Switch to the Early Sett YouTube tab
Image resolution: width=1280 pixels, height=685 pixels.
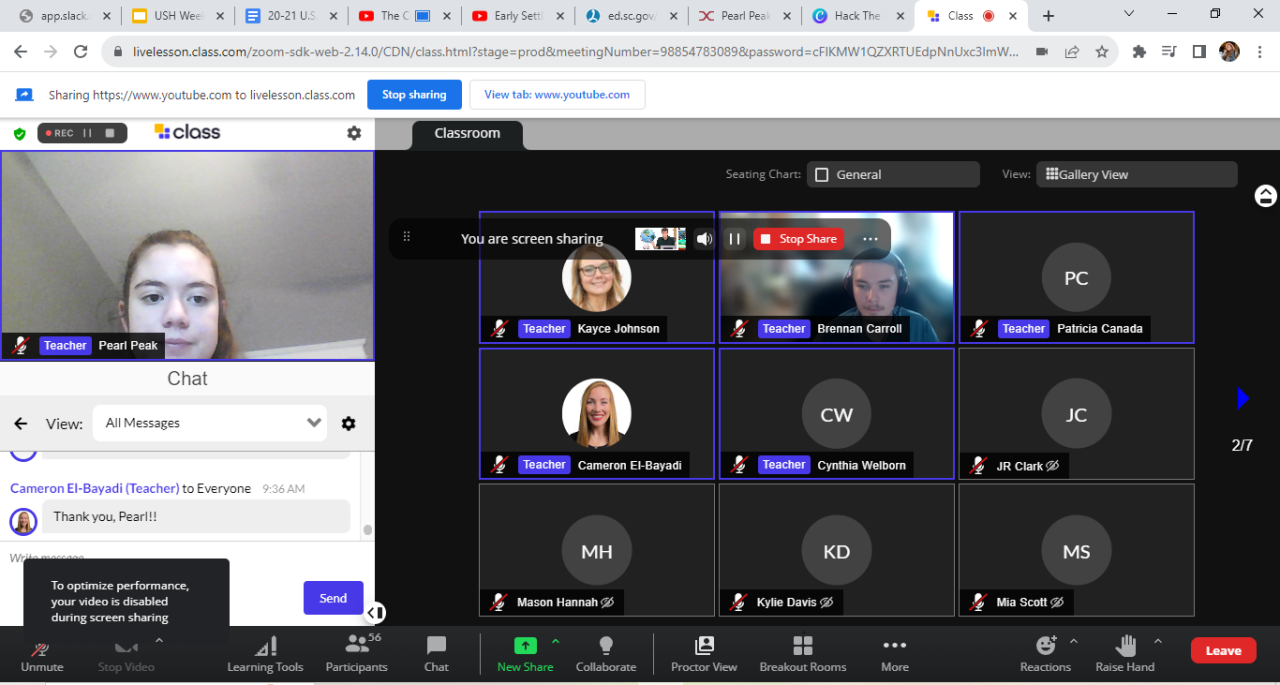click(518, 16)
